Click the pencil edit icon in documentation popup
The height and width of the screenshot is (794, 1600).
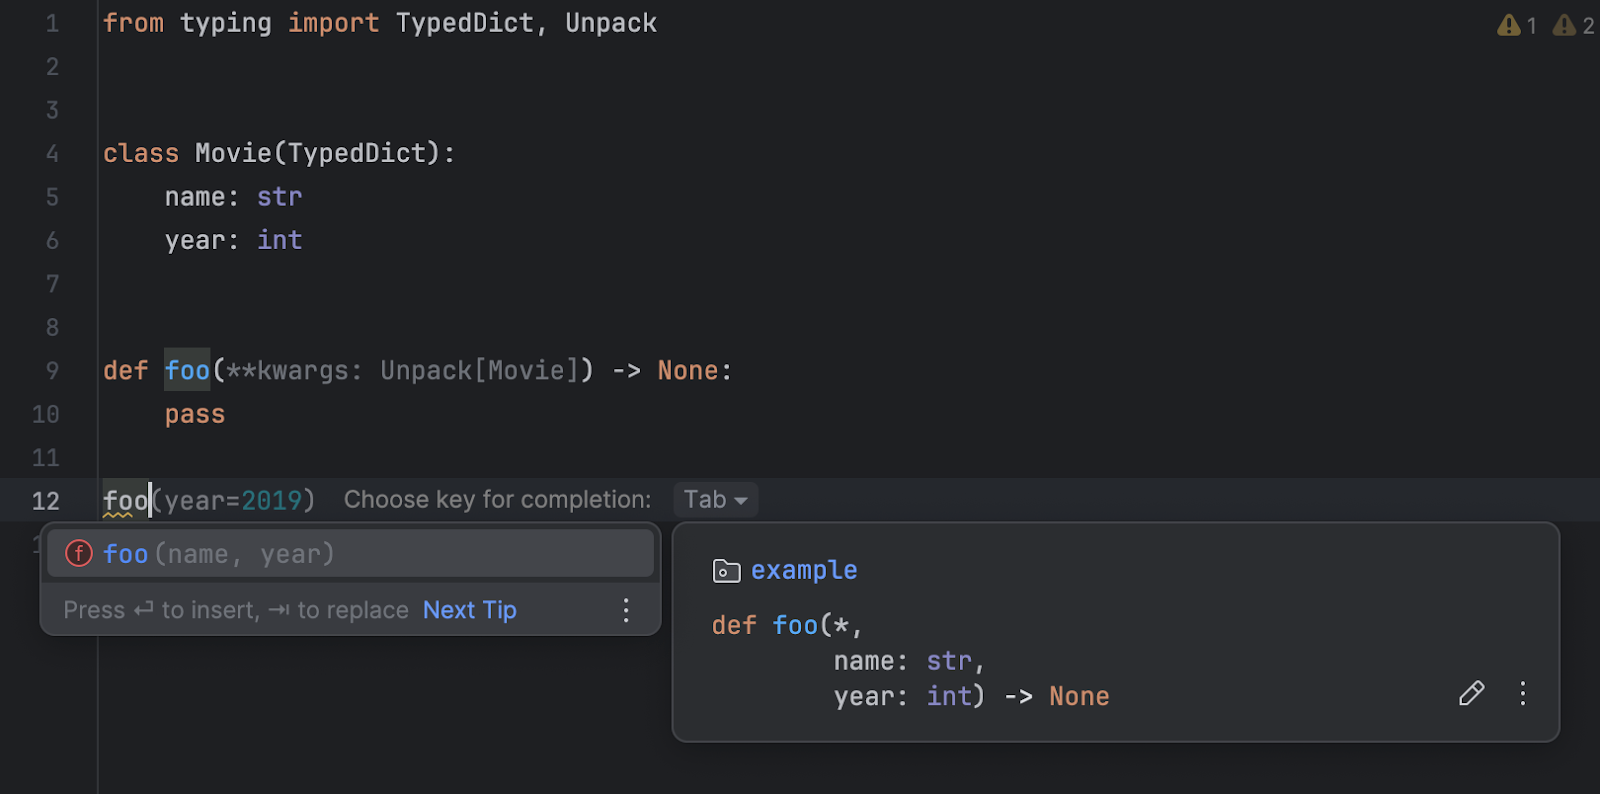pos(1471,694)
